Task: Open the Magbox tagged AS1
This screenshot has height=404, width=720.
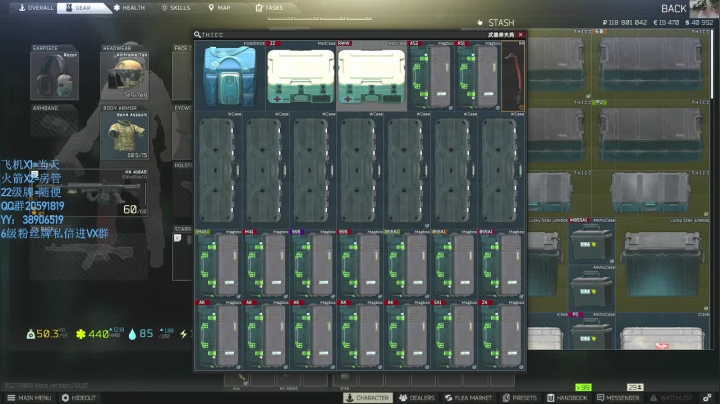Action: 478,76
